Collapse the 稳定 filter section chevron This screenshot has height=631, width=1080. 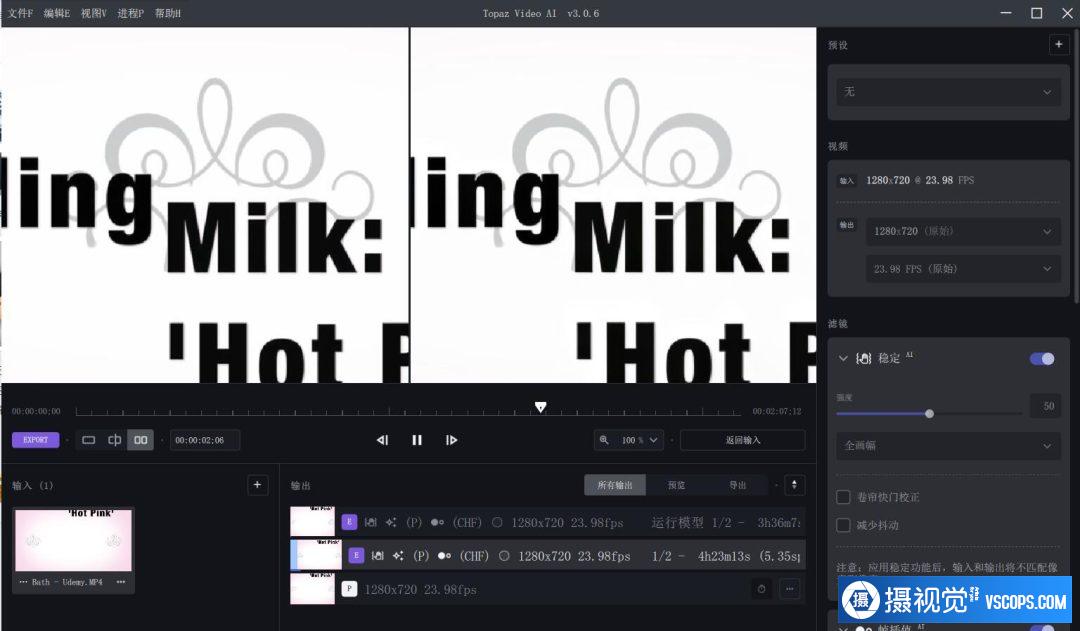click(x=842, y=358)
